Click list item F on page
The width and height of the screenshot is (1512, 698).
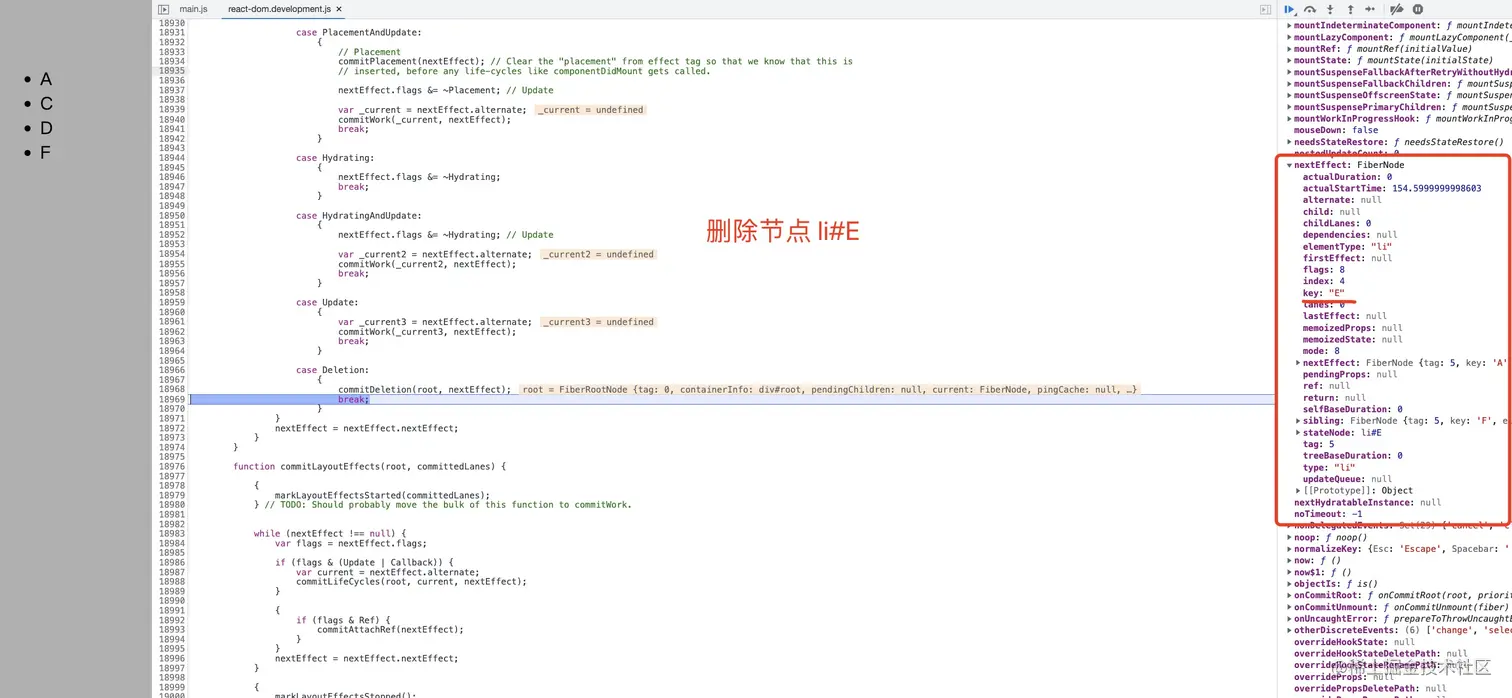[45, 153]
